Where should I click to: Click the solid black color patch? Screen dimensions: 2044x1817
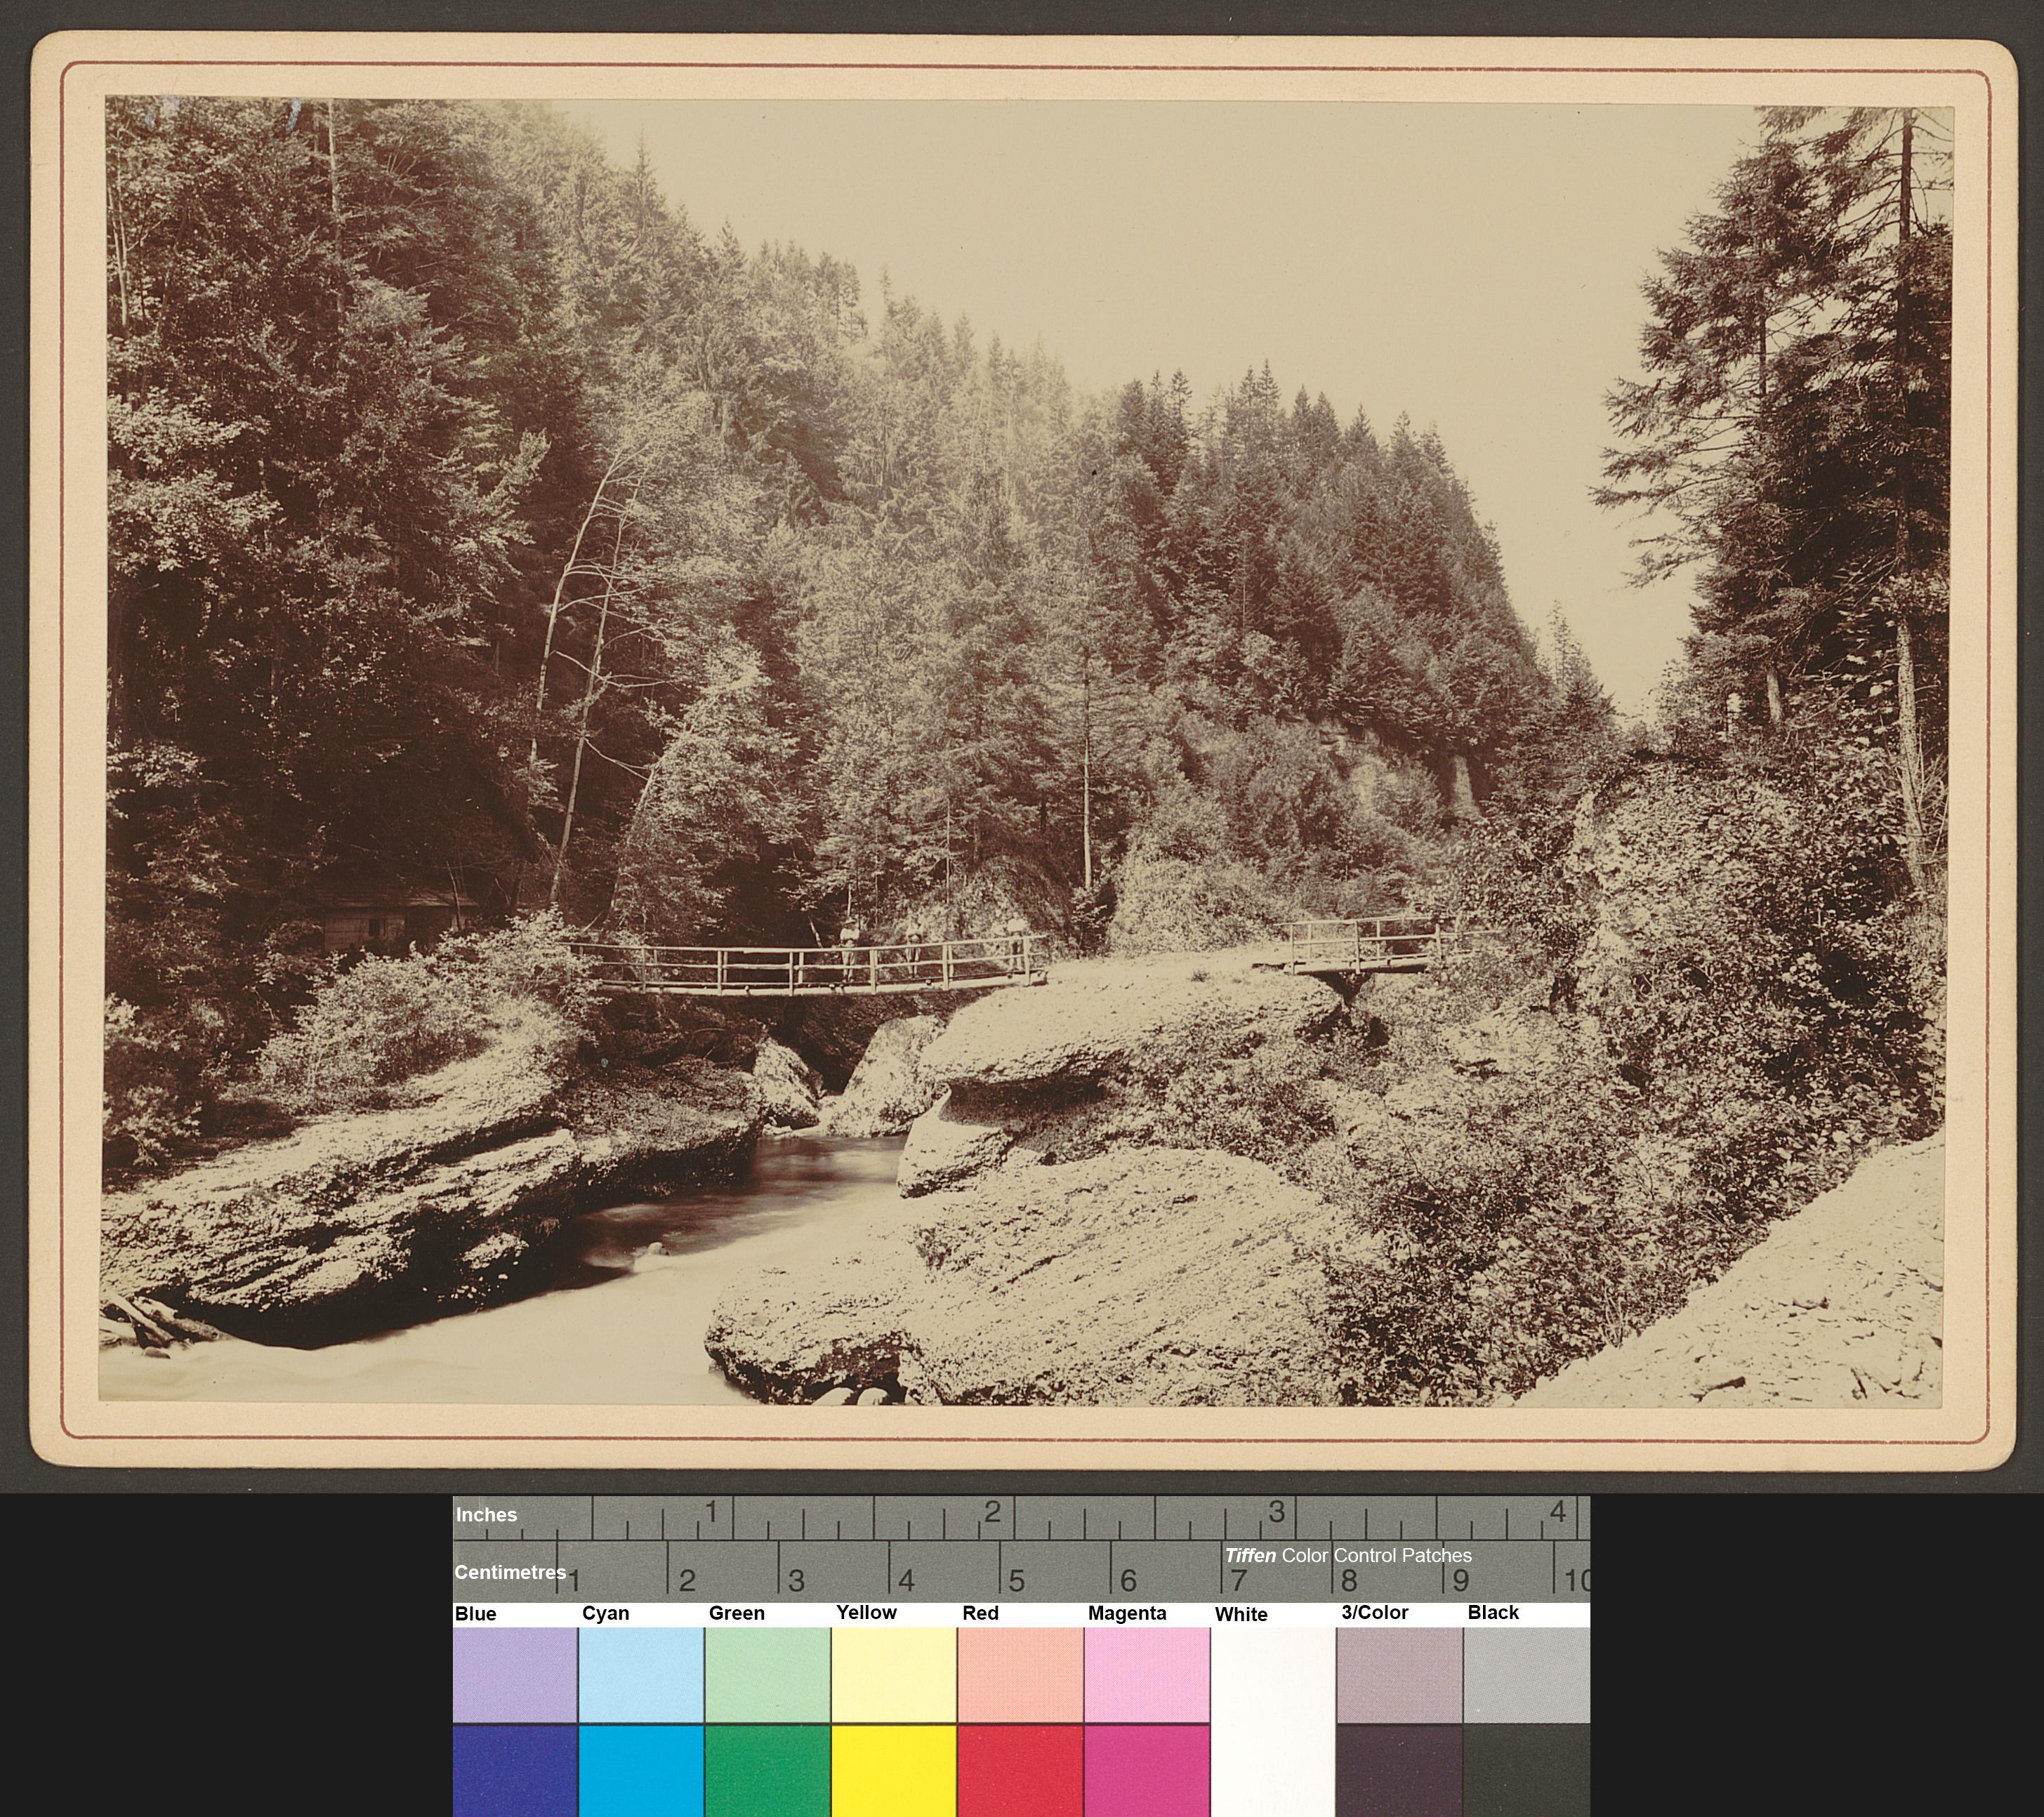[1527, 1771]
